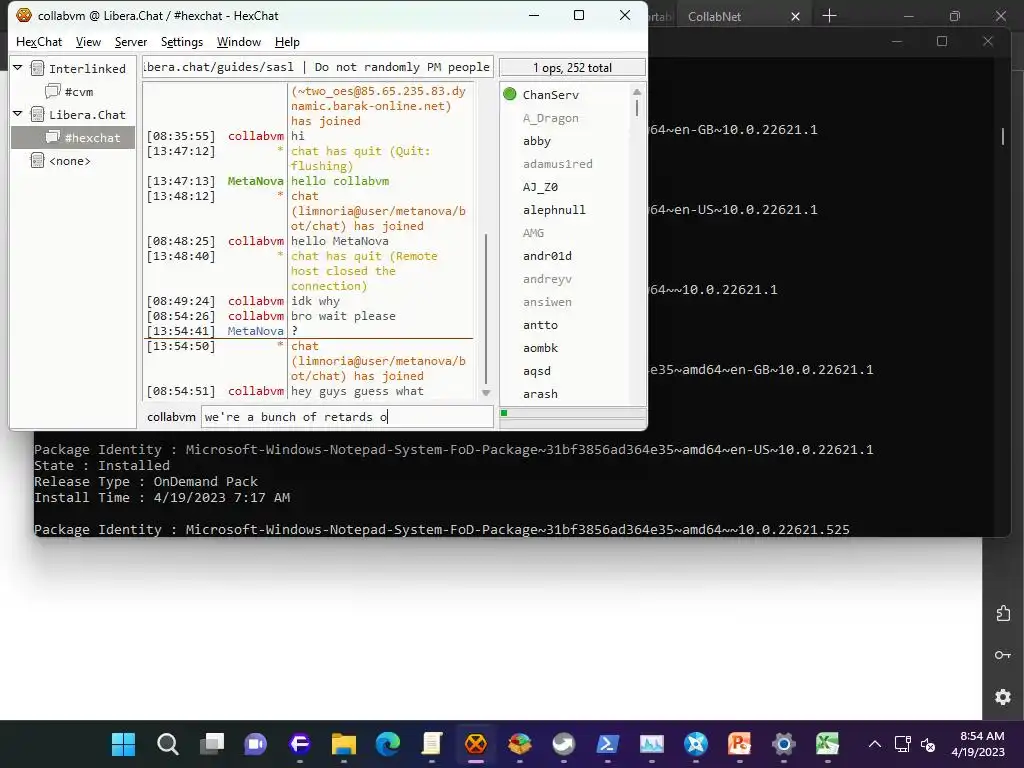Launch Excel from the taskbar

827,744
